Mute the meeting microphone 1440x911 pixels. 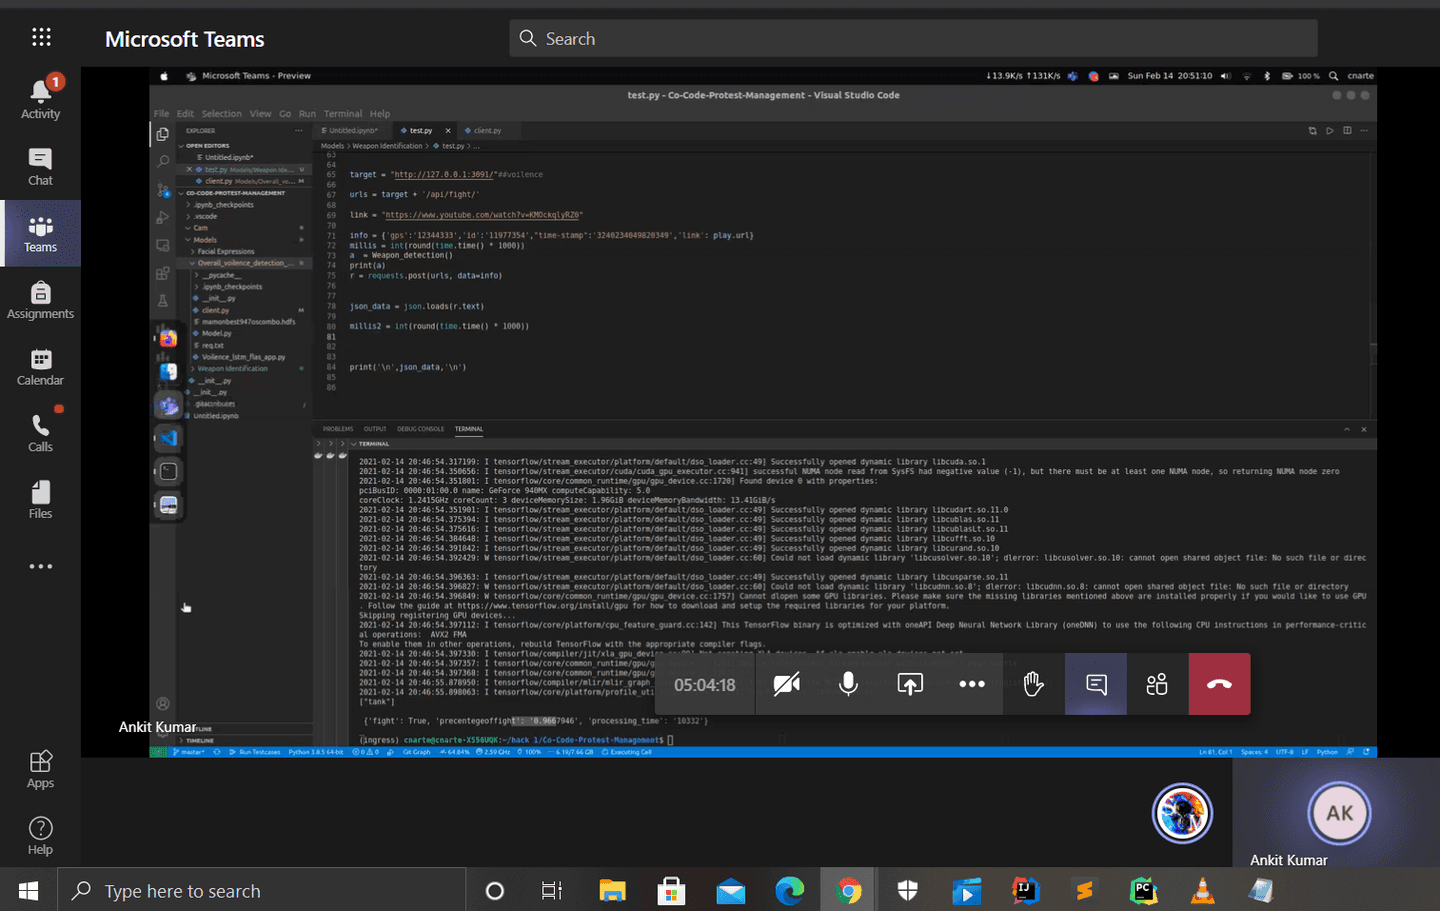[x=848, y=684]
